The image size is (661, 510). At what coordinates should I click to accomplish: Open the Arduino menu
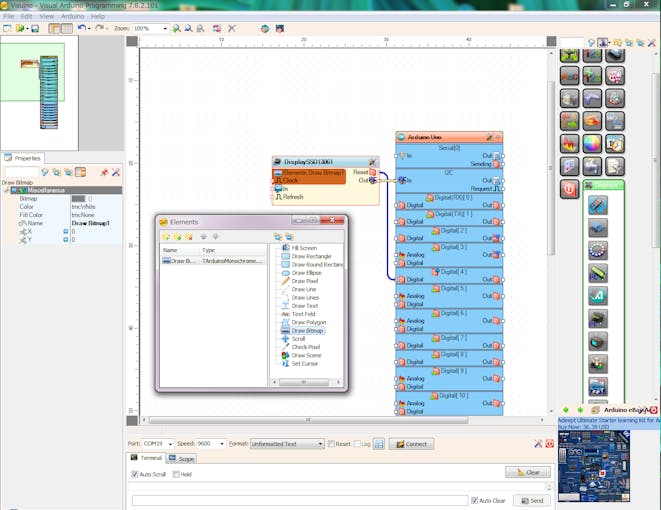tap(73, 16)
